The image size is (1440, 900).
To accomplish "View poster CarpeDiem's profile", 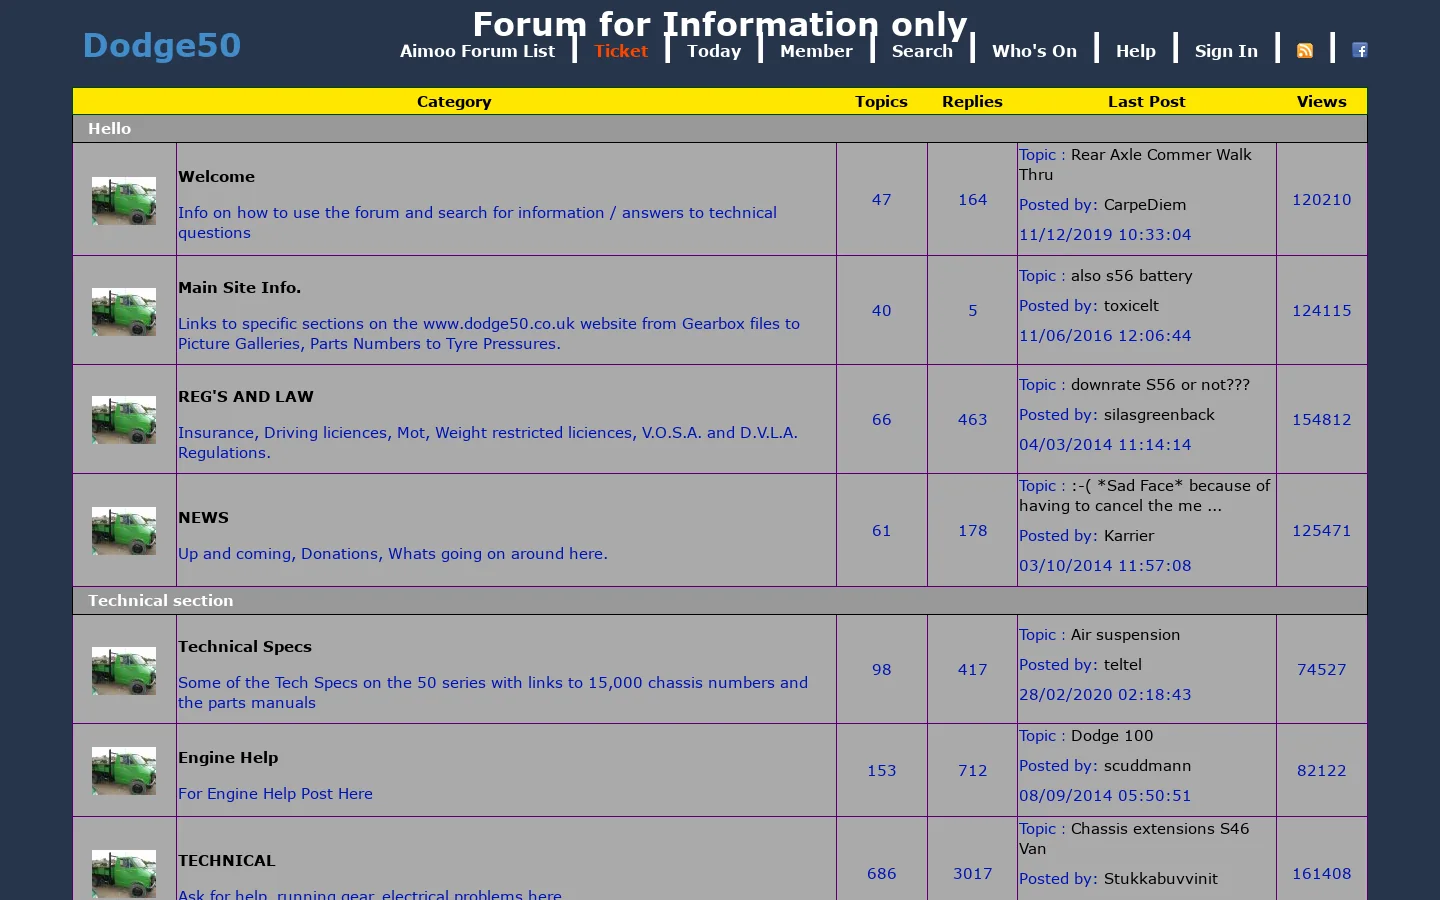I will coord(1145,205).
